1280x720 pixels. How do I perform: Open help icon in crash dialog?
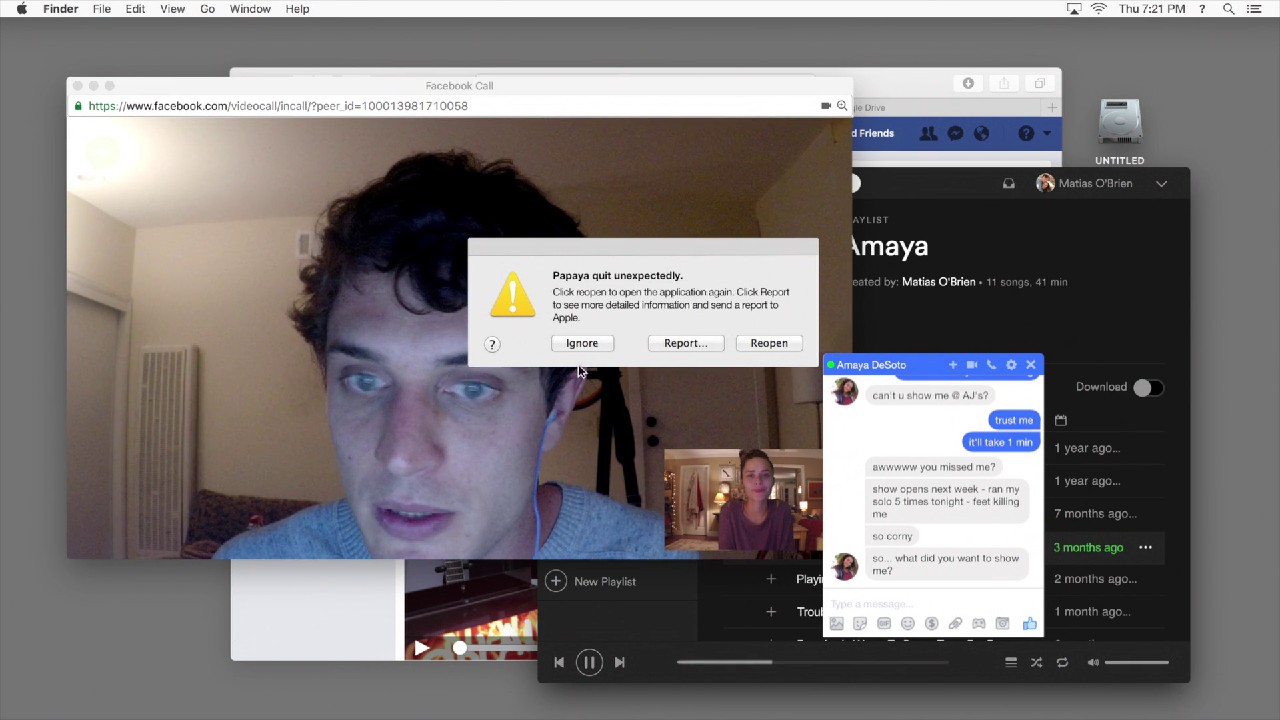(492, 344)
